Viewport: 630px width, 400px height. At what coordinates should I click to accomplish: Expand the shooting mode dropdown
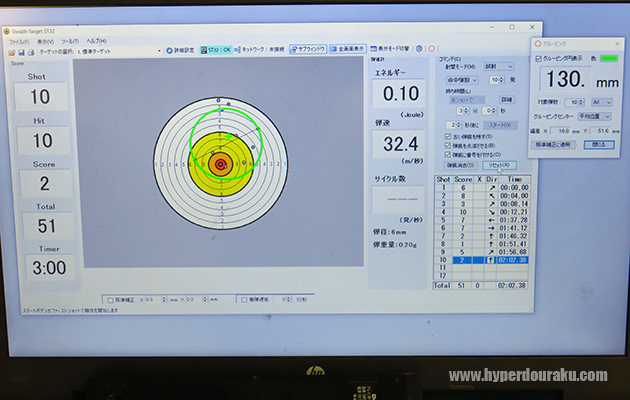tap(499, 66)
